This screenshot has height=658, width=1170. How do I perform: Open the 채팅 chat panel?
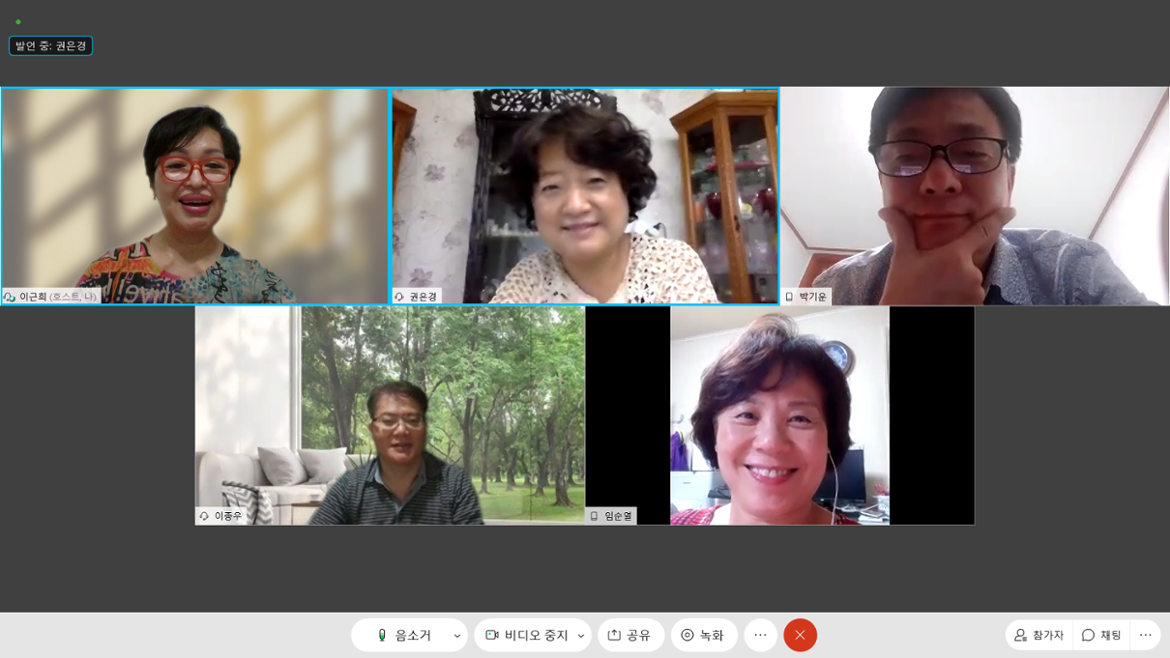coord(1101,635)
